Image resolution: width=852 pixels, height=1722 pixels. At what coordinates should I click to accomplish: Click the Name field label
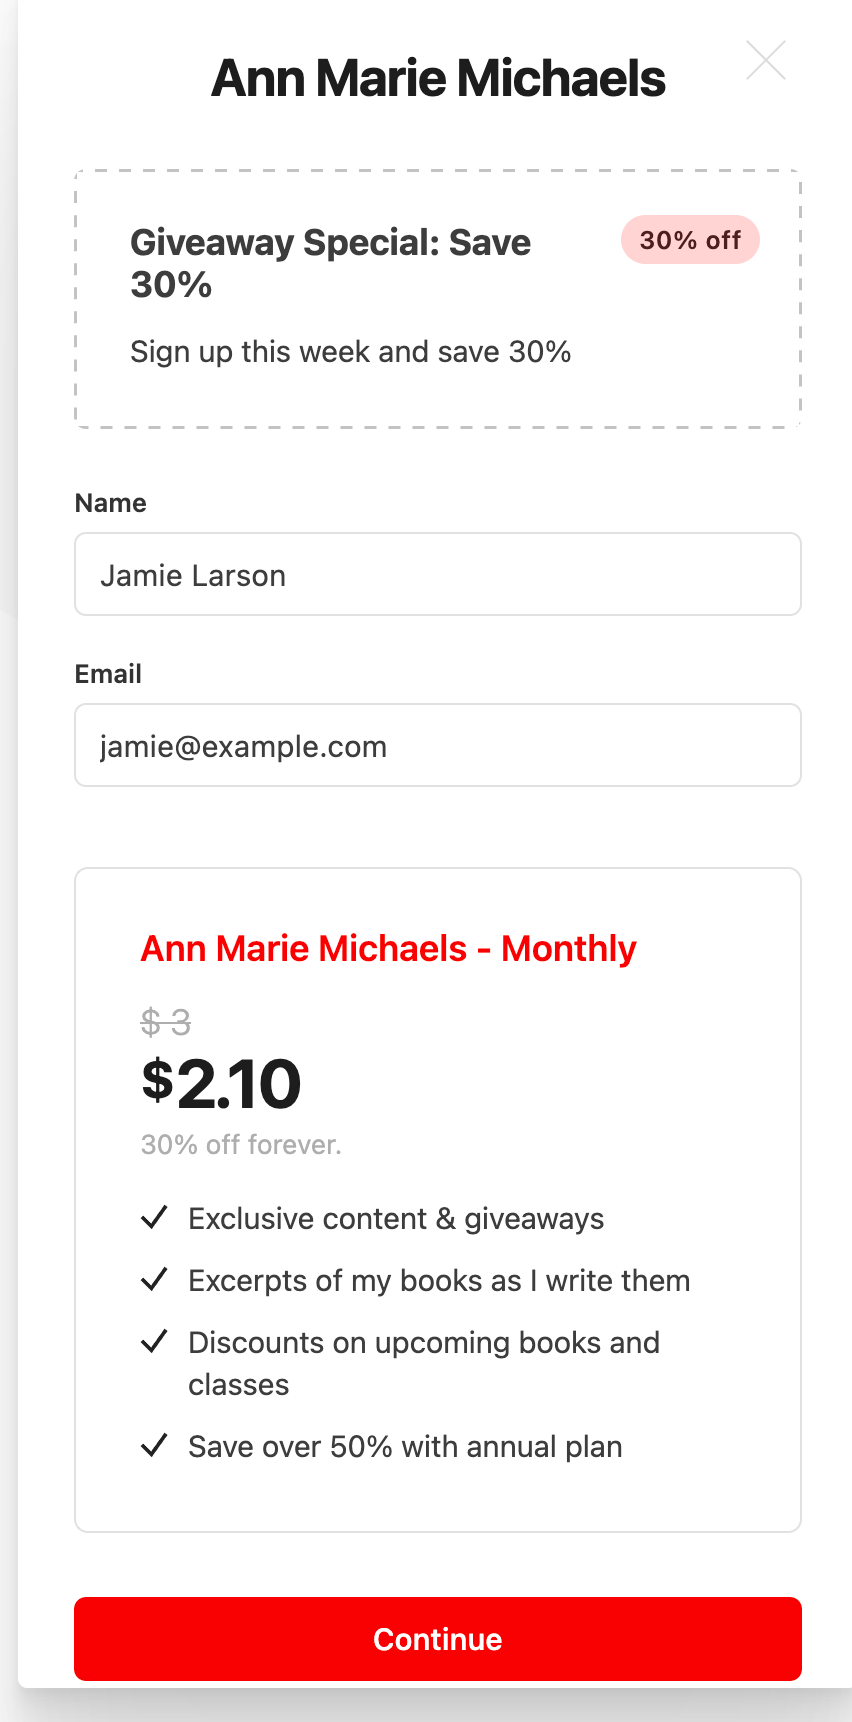pos(111,503)
